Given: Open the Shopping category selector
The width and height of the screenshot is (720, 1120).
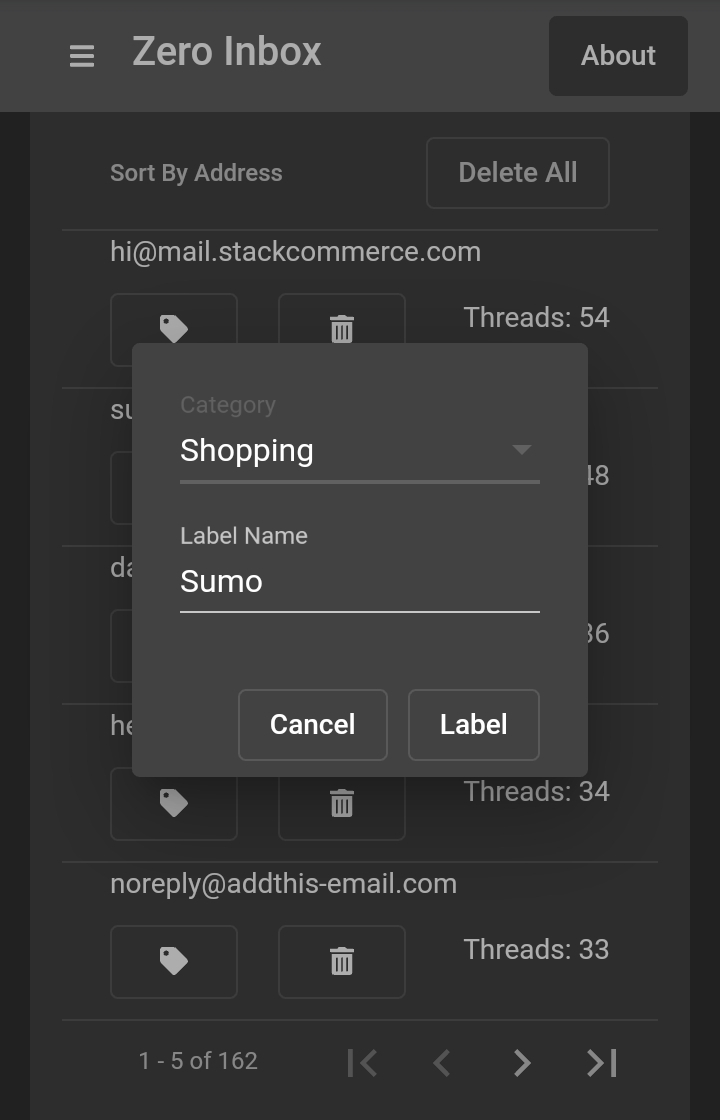Looking at the screenshot, I should click(x=340, y=451).
